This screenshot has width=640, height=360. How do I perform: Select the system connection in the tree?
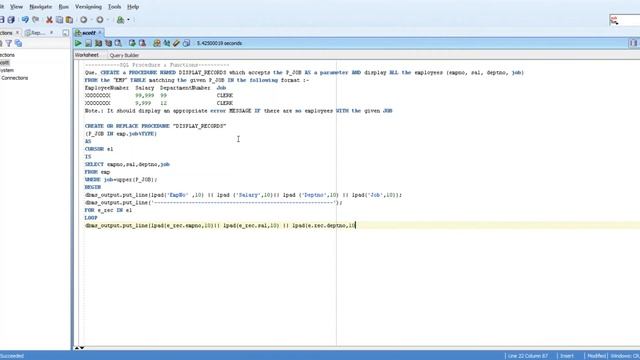pyautogui.click(x=7, y=70)
